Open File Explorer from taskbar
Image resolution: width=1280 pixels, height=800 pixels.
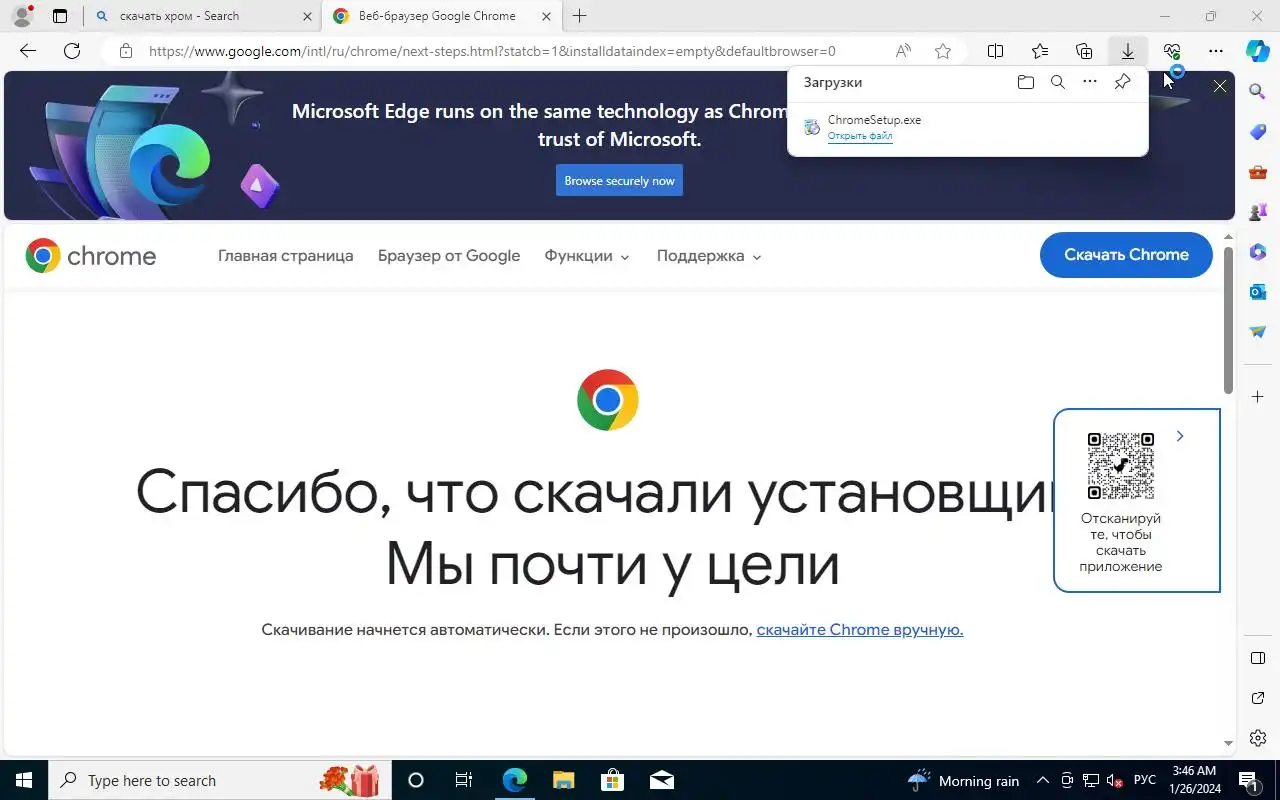click(563, 780)
